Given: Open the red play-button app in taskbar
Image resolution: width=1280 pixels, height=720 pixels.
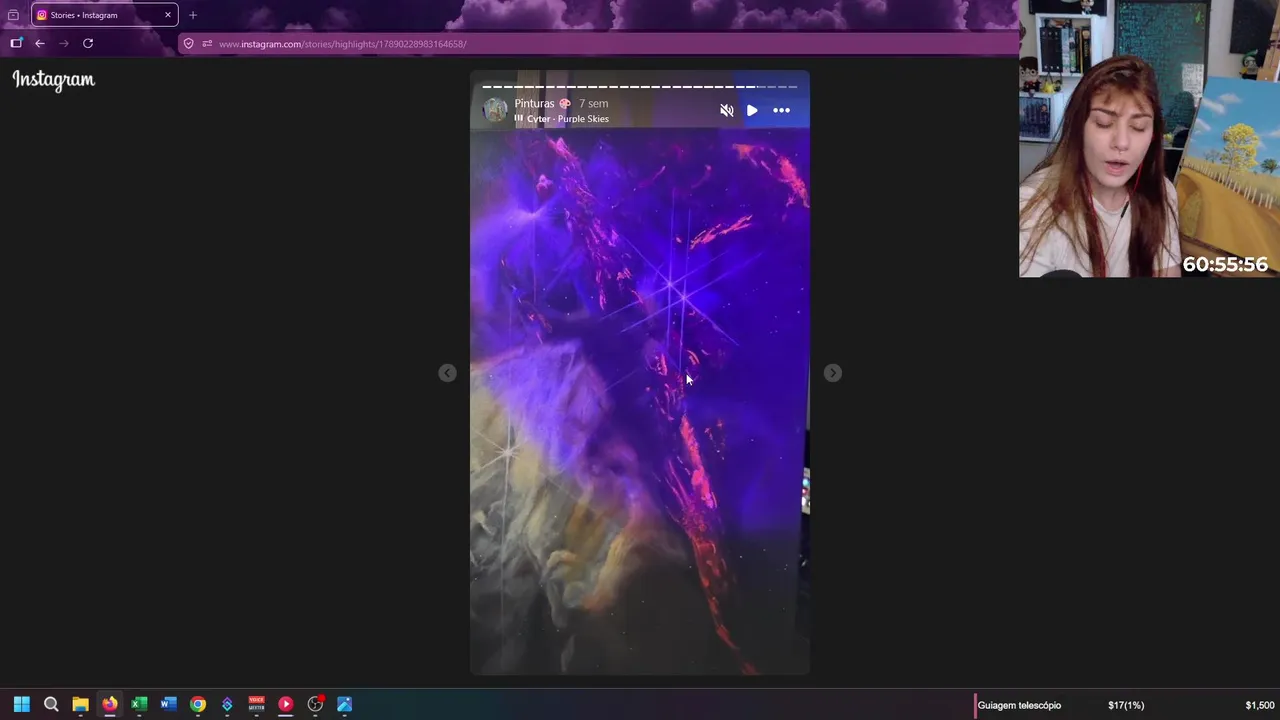Looking at the screenshot, I should pos(286,704).
